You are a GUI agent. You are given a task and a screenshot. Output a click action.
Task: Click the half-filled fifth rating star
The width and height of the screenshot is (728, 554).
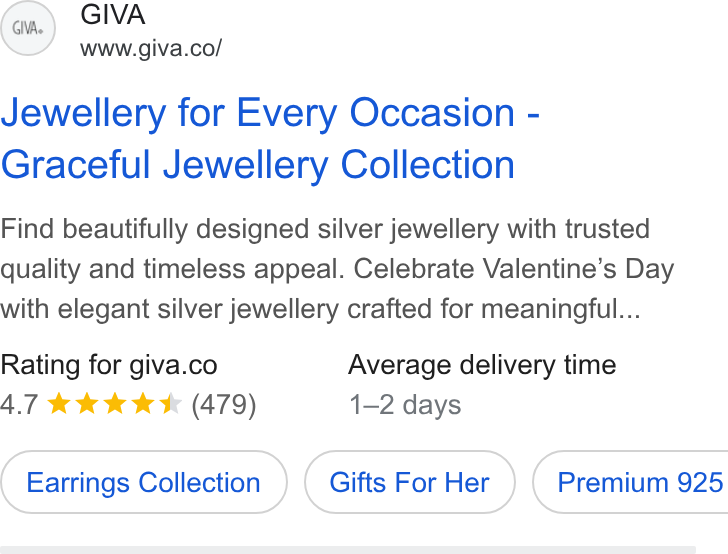[170, 403]
